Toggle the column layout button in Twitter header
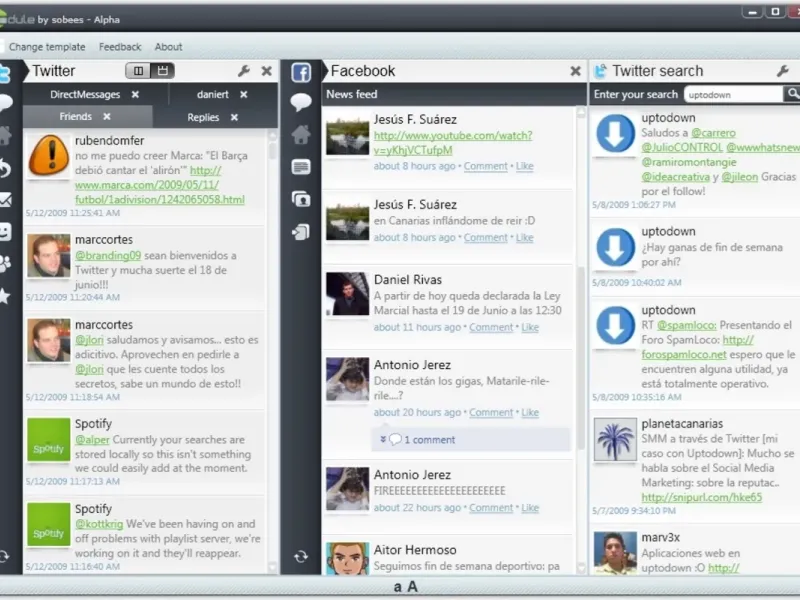 [x=138, y=71]
